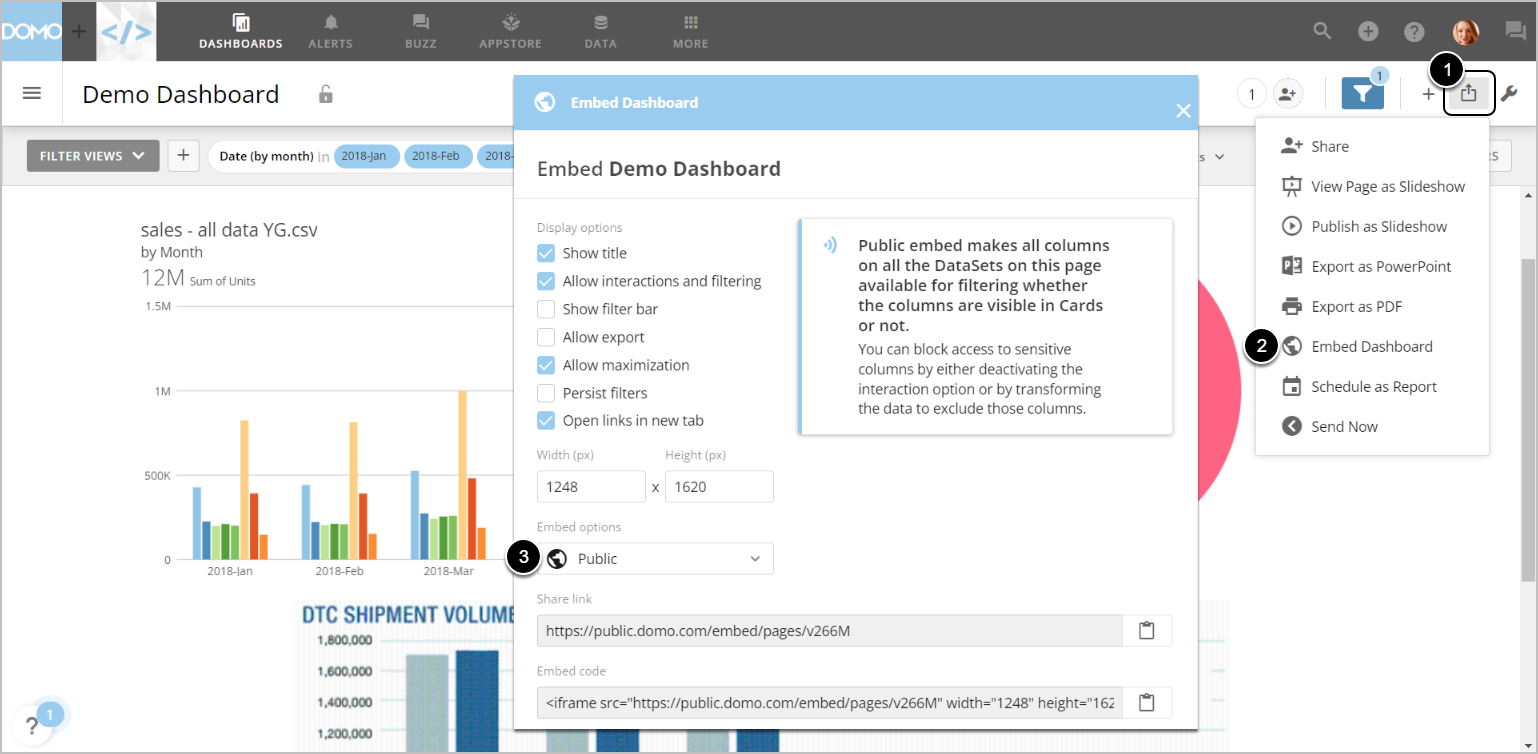Close the Embed Dashboard dialog
This screenshot has width=1538, height=754.
[1183, 111]
